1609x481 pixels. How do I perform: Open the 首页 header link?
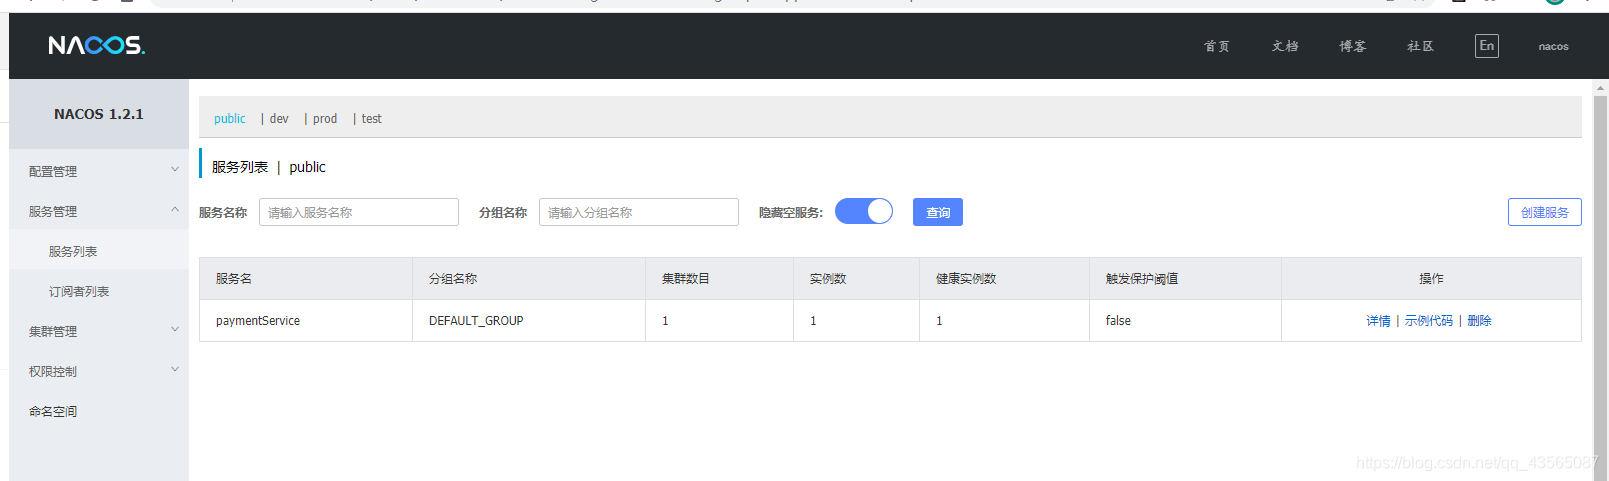click(1217, 46)
